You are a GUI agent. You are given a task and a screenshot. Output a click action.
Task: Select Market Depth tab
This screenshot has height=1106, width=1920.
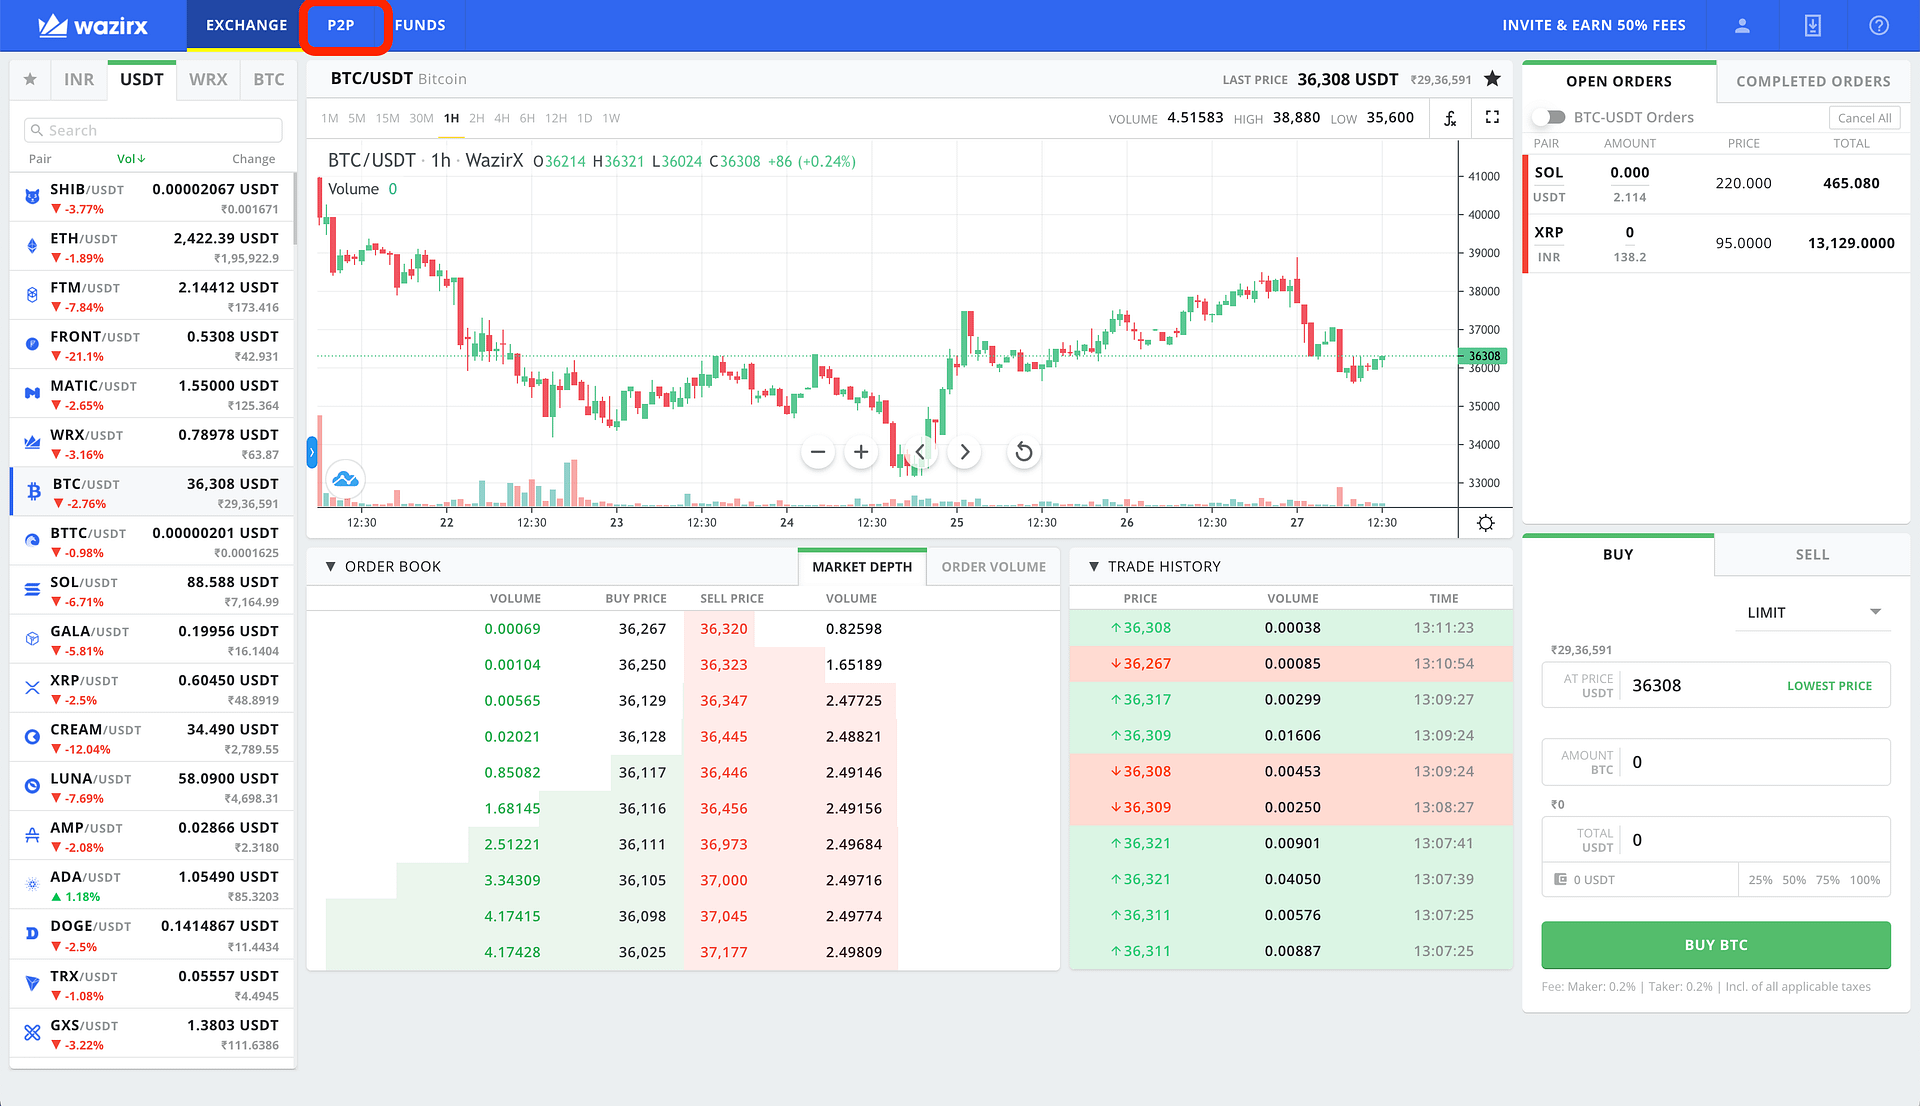[x=862, y=567]
